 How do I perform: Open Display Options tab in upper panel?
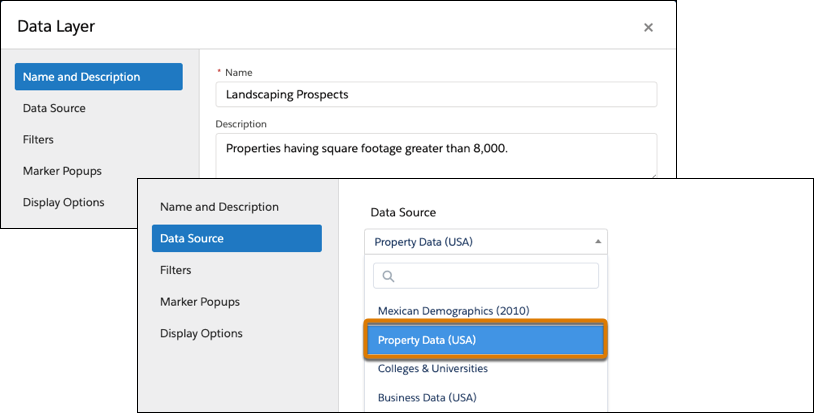coord(63,202)
